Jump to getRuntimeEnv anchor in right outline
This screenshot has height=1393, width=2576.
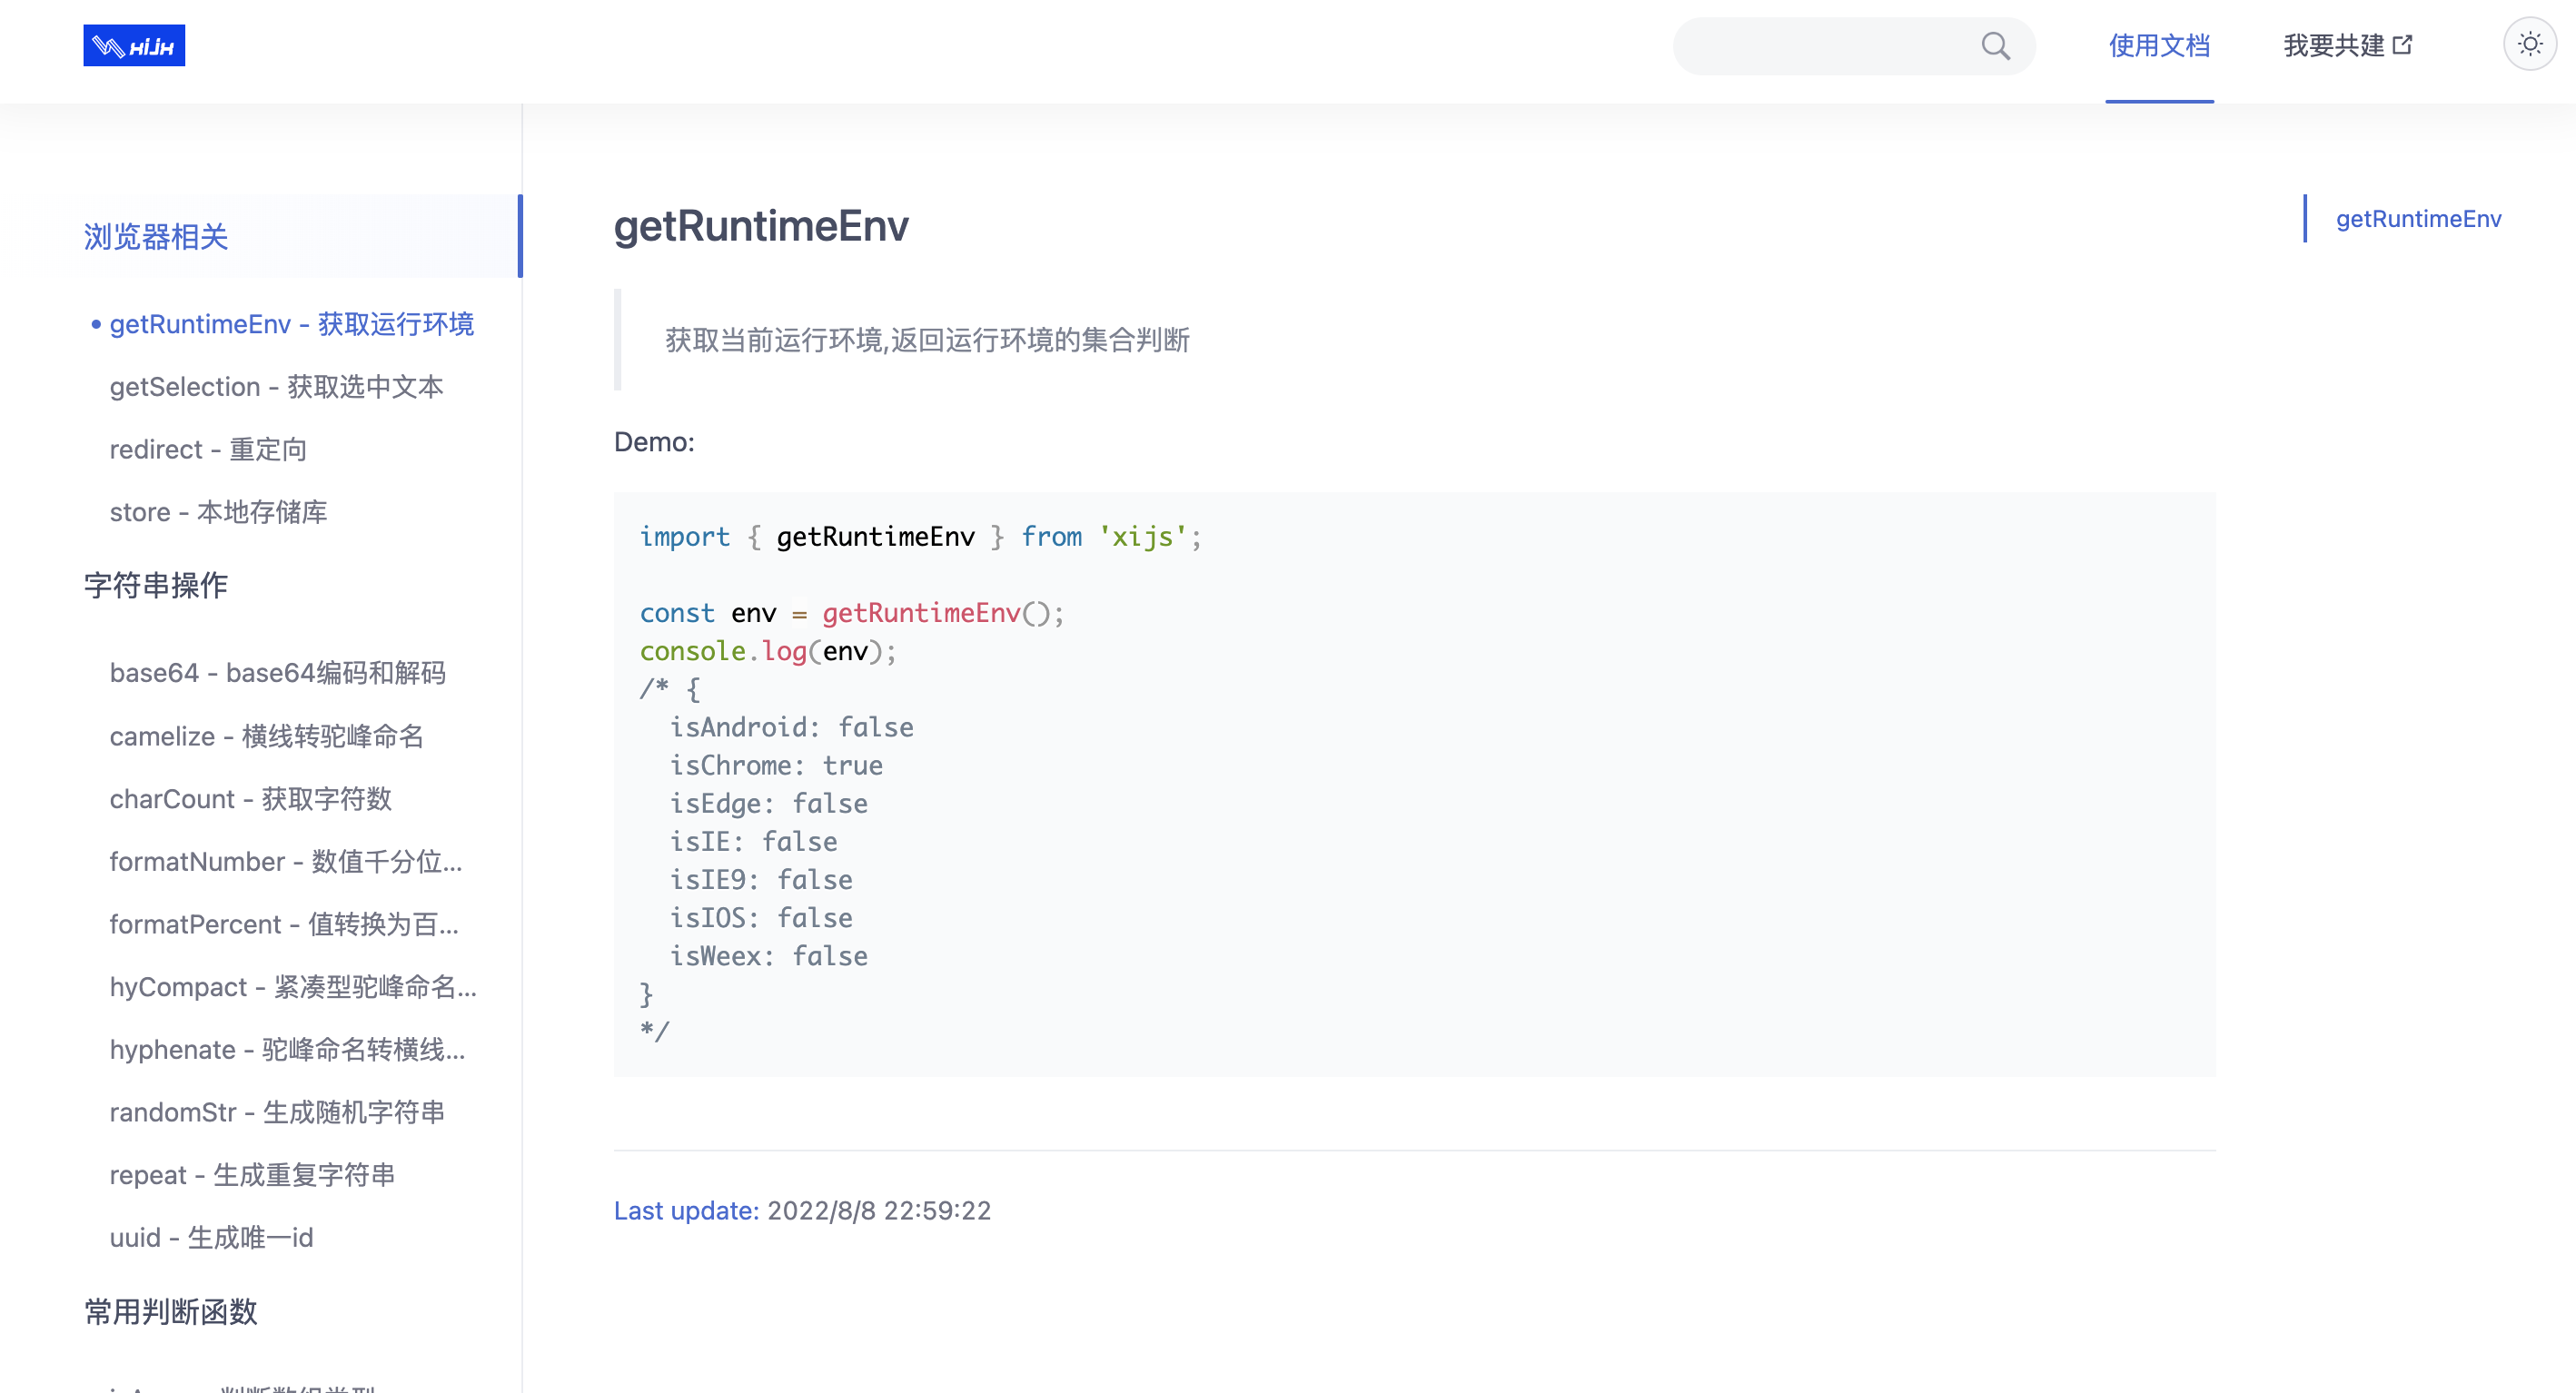[x=2417, y=219]
